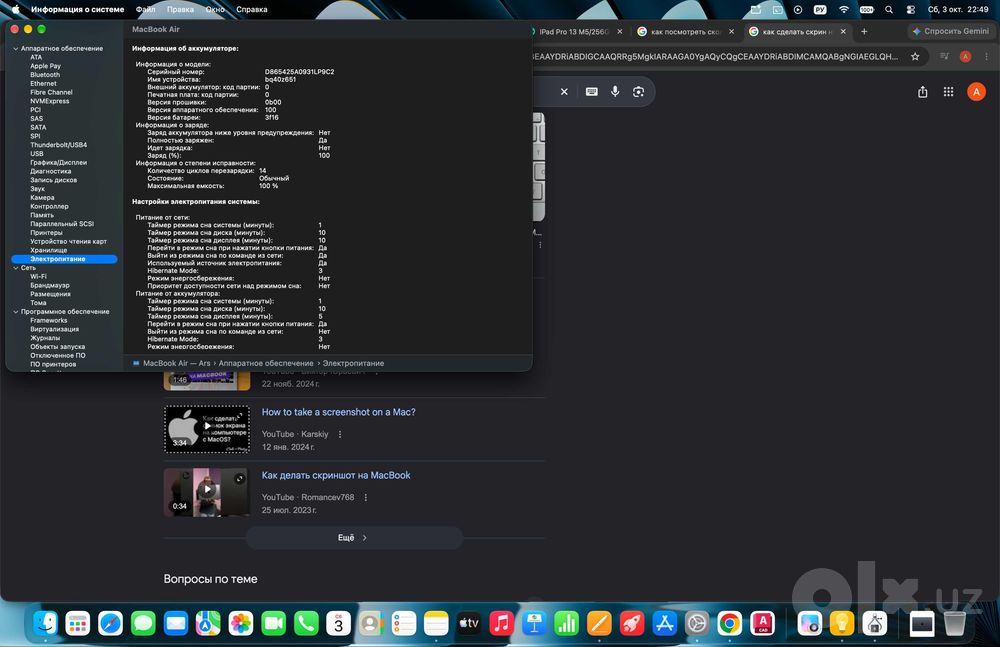1000x647 pixels.
Task: Select Wi-Fi under Сеть
Action: click(x=38, y=277)
